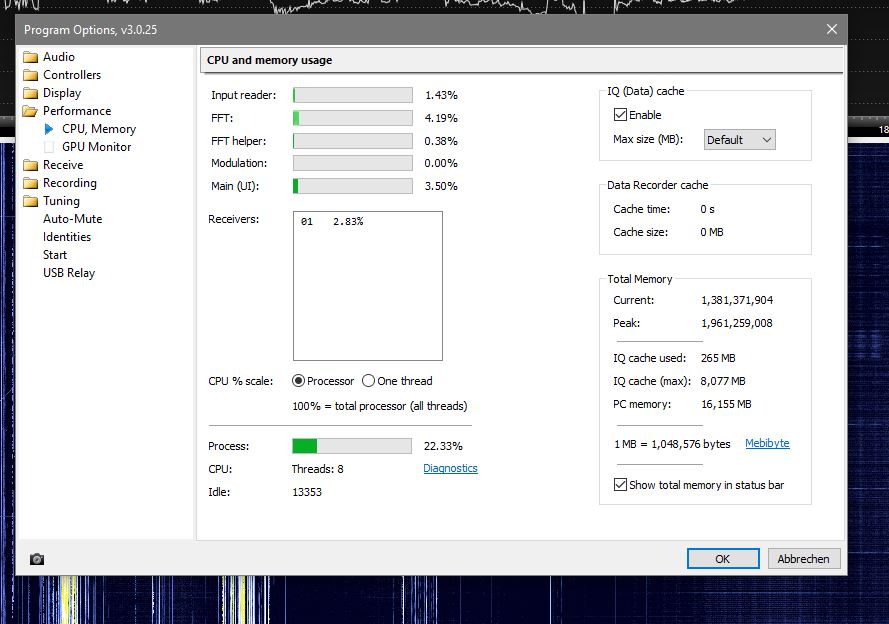Click the Display folder icon
The image size is (889, 624).
click(30, 93)
